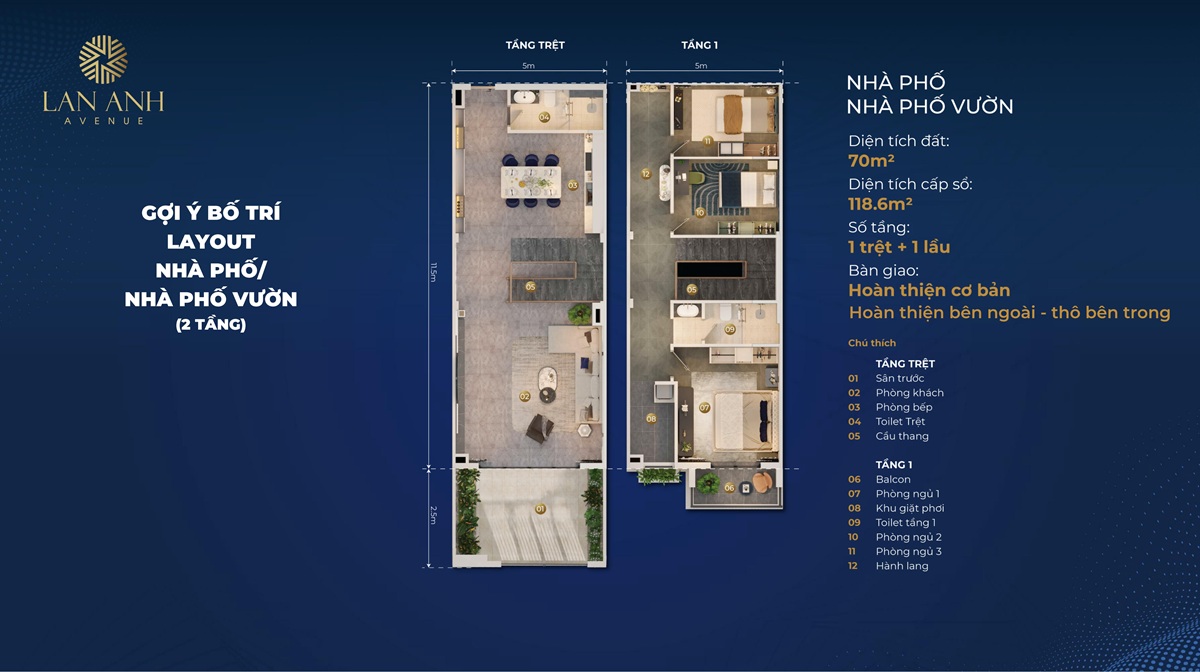Click marker 09 in the upper-floor toilet
This screenshot has height=672, width=1200.
click(730, 329)
